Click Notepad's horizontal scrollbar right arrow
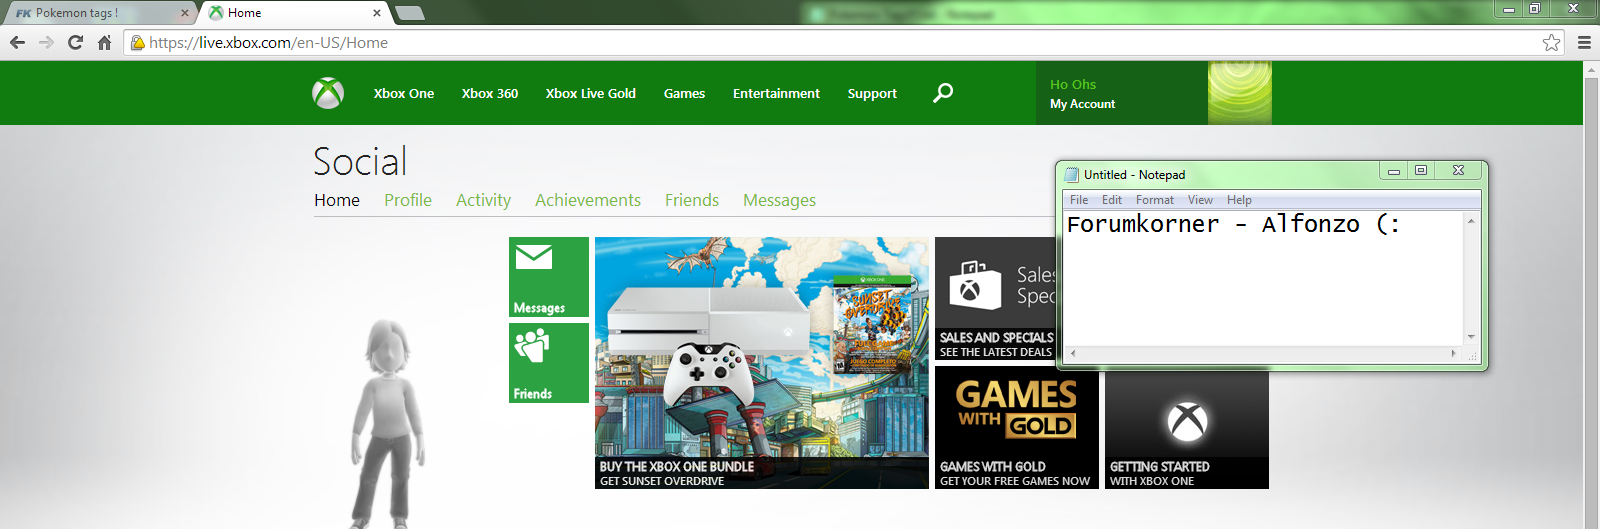Viewport: 1600px width, 529px height. coord(1454,353)
